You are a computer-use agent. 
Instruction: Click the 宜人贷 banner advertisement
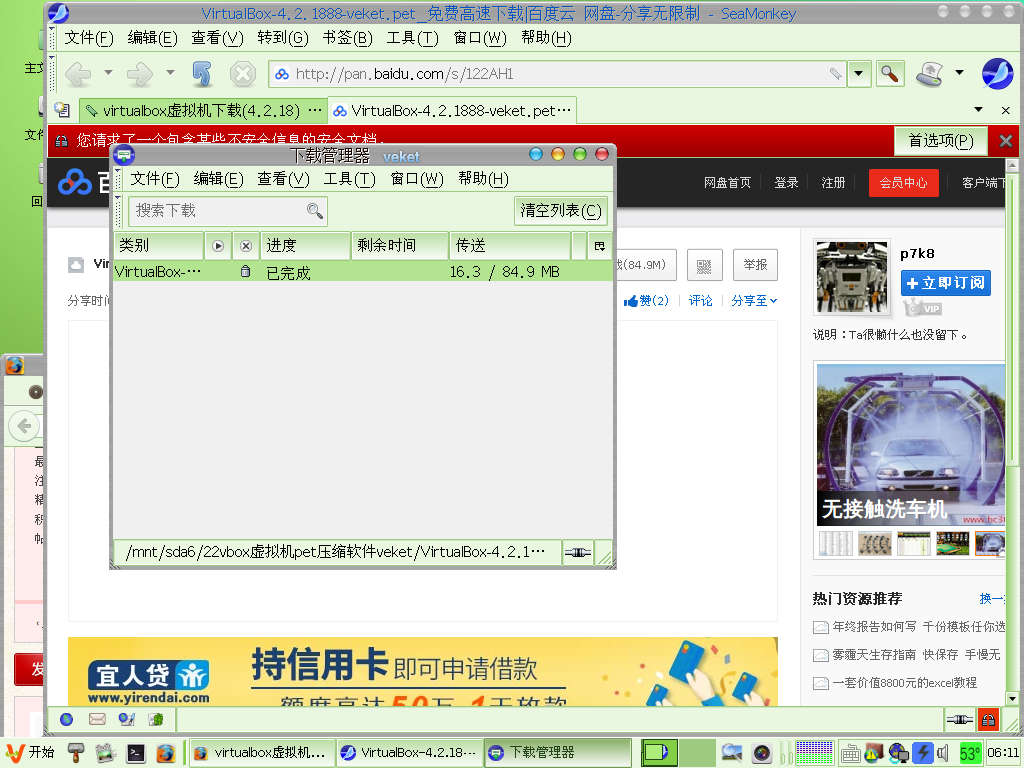pos(423,672)
